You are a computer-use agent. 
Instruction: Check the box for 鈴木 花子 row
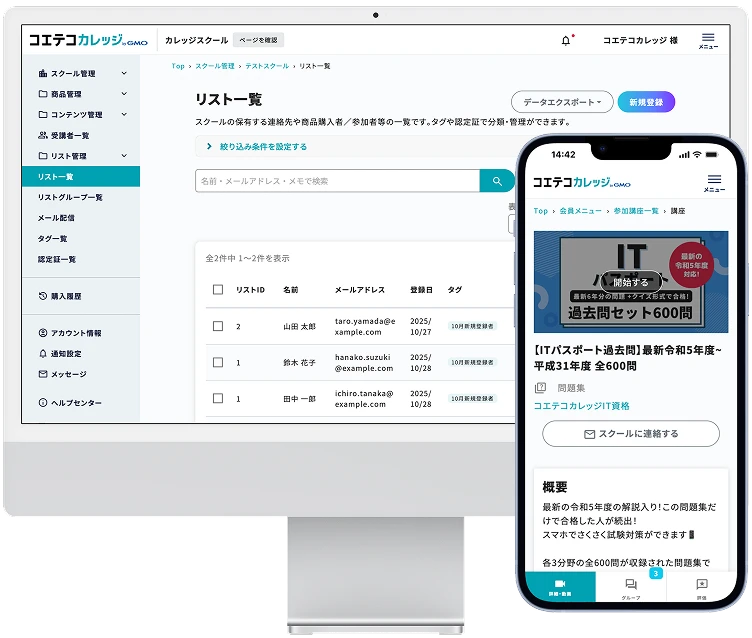click(218, 362)
